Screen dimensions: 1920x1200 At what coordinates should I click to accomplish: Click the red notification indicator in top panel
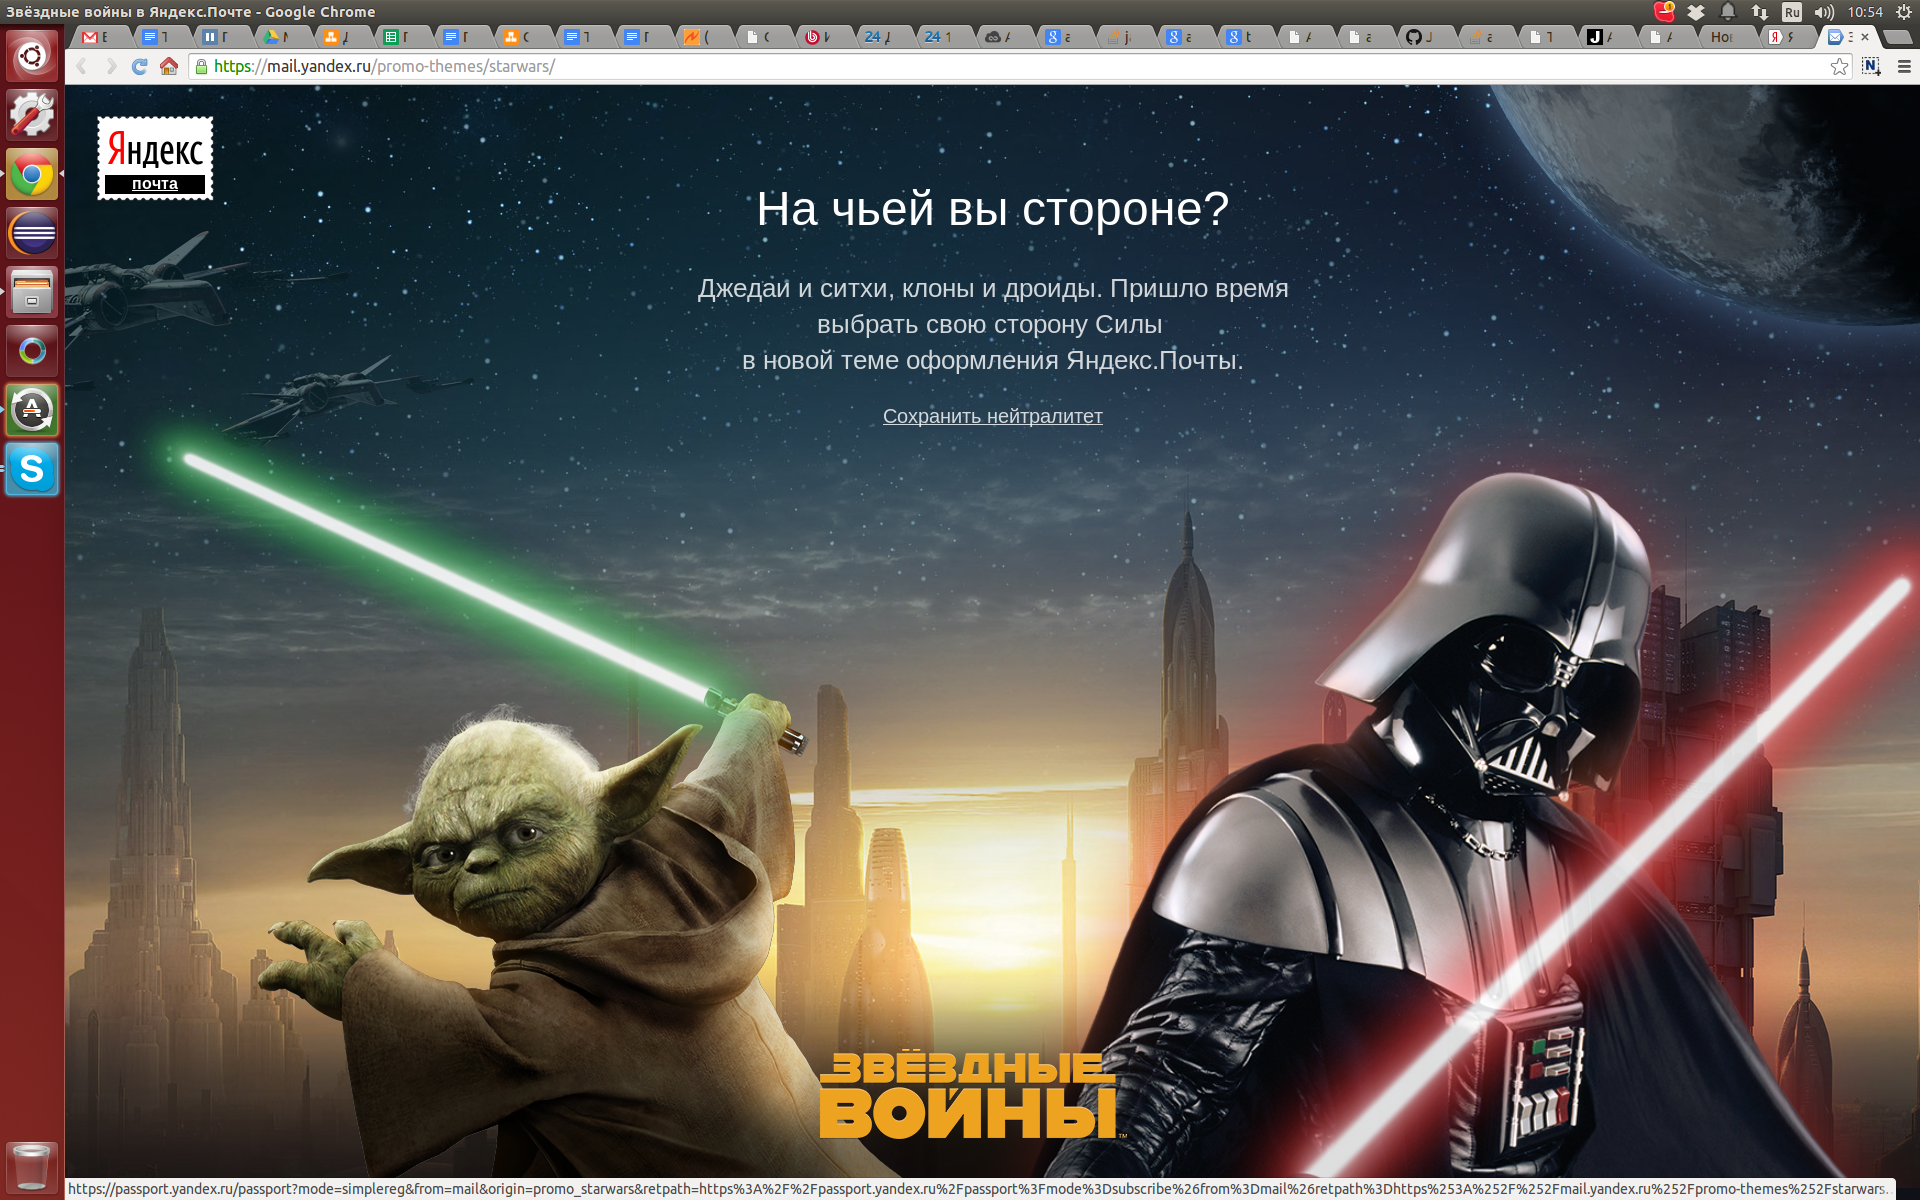(1664, 12)
